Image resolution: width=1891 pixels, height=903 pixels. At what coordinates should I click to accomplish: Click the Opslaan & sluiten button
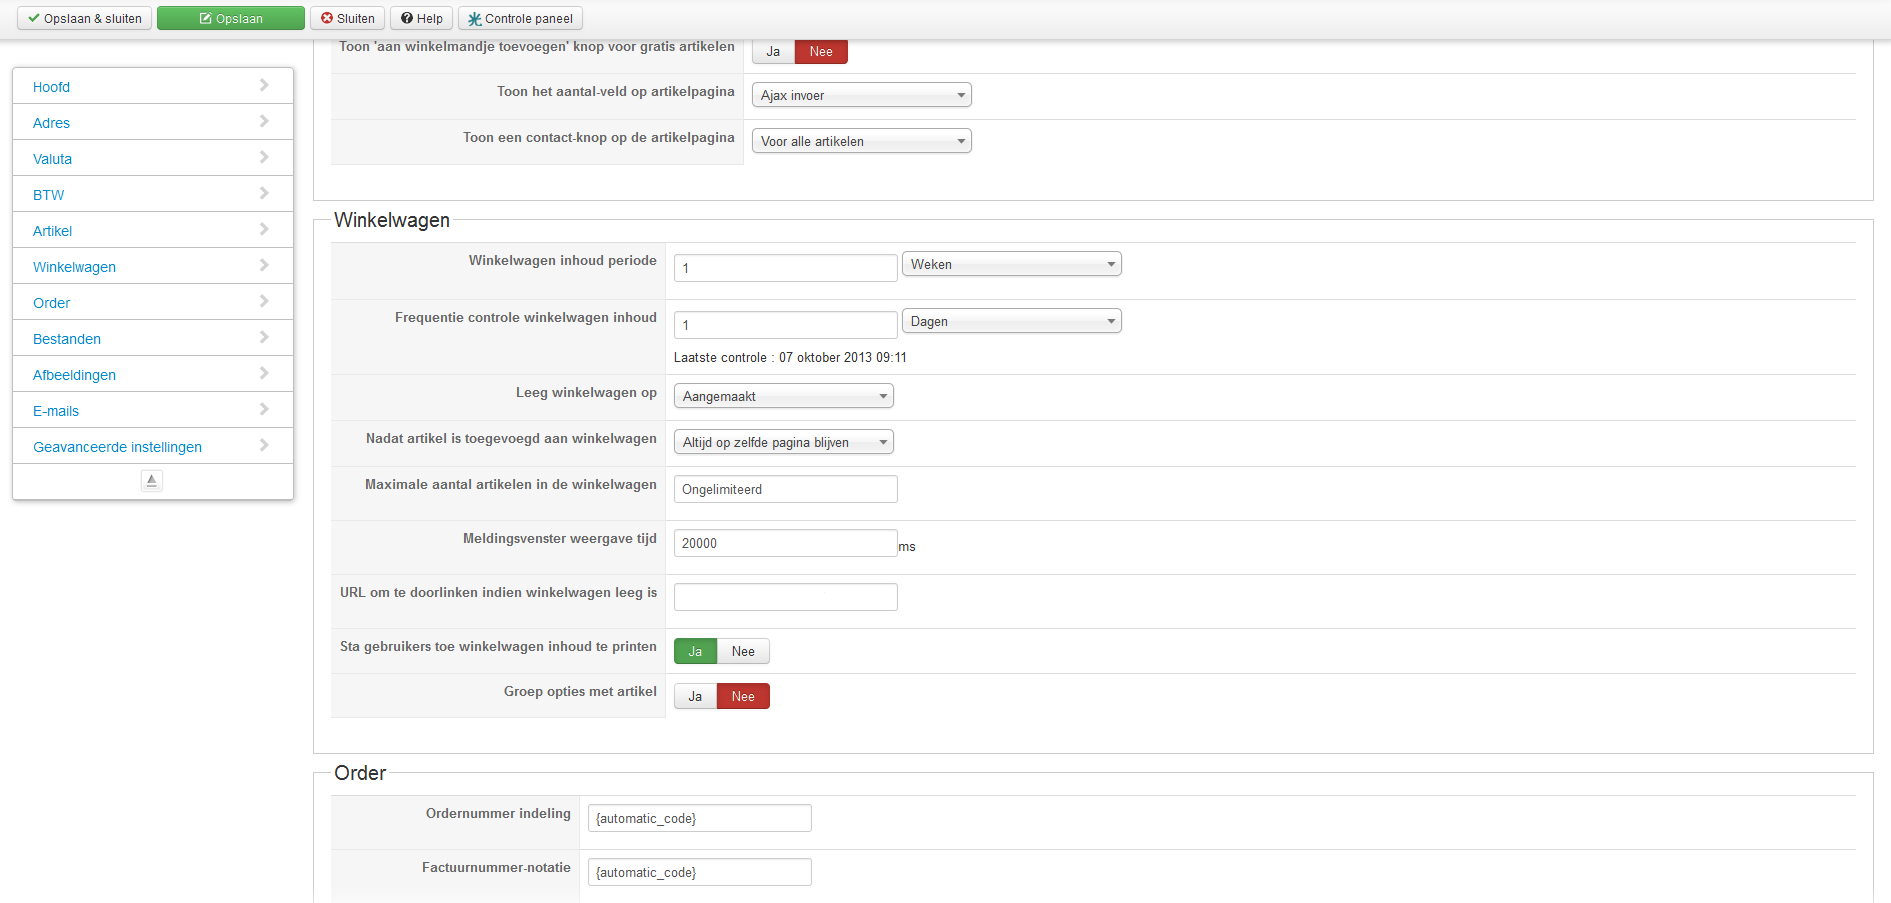tap(85, 18)
